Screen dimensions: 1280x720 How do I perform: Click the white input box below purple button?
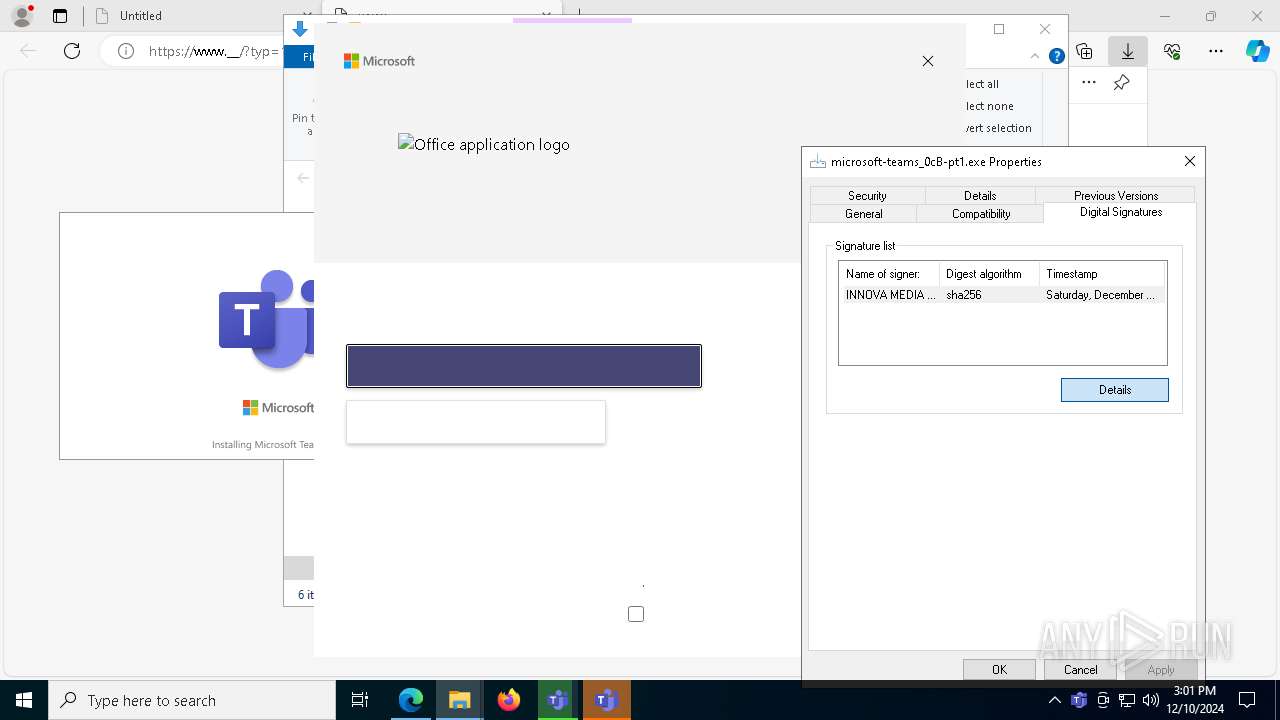pyautogui.click(x=476, y=422)
